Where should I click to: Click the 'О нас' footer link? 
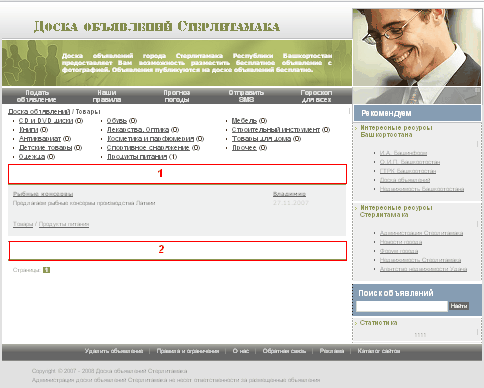[241, 351]
